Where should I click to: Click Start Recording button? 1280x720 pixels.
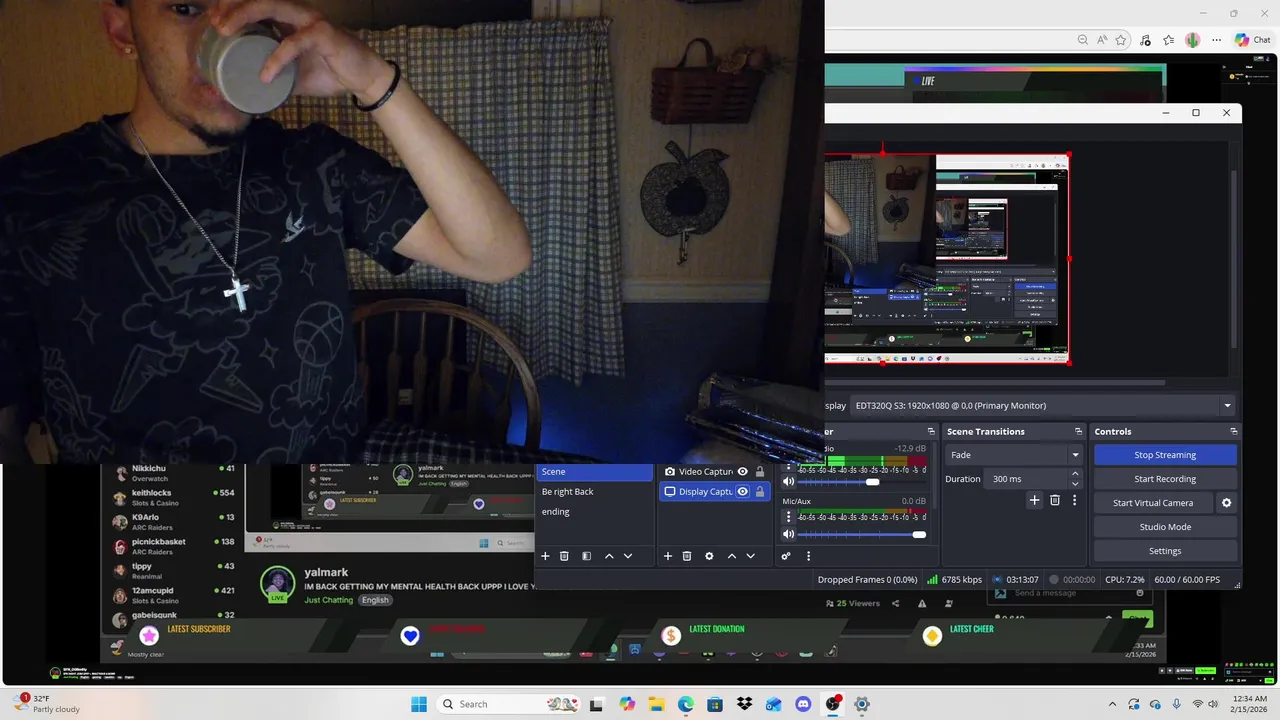(x=1165, y=479)
